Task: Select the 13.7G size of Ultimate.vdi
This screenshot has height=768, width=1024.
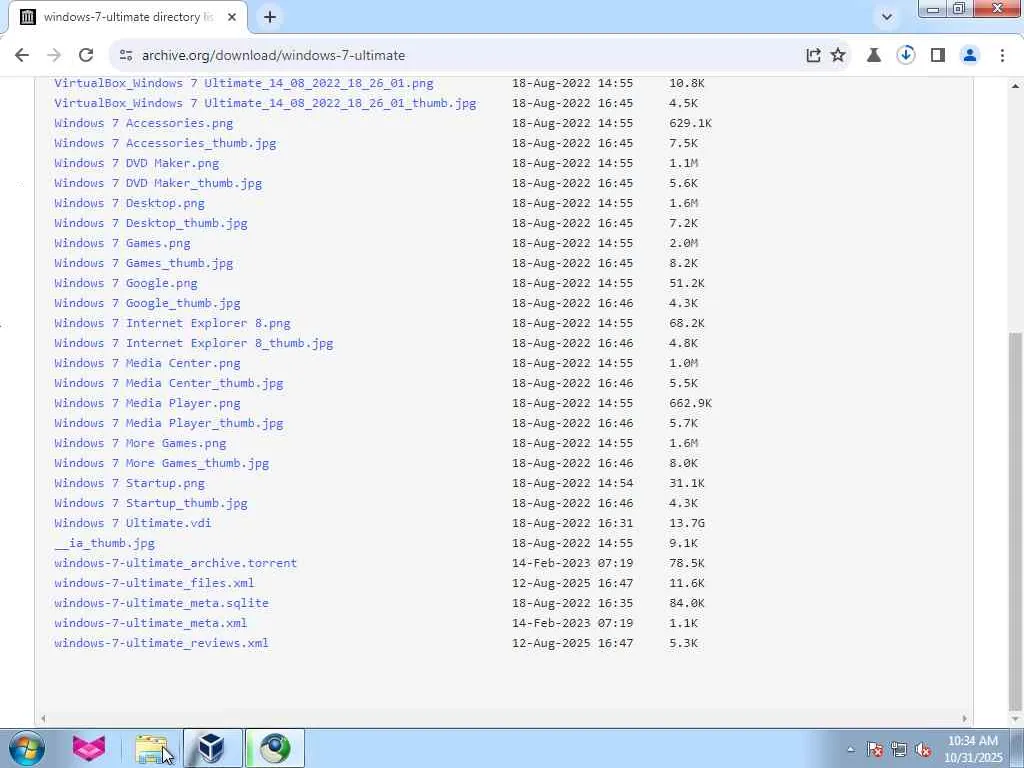Action: (x=686, y=523)
